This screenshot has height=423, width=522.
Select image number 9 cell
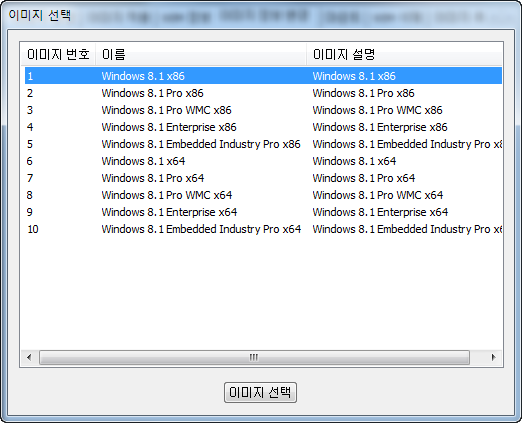tap(30, 212)
